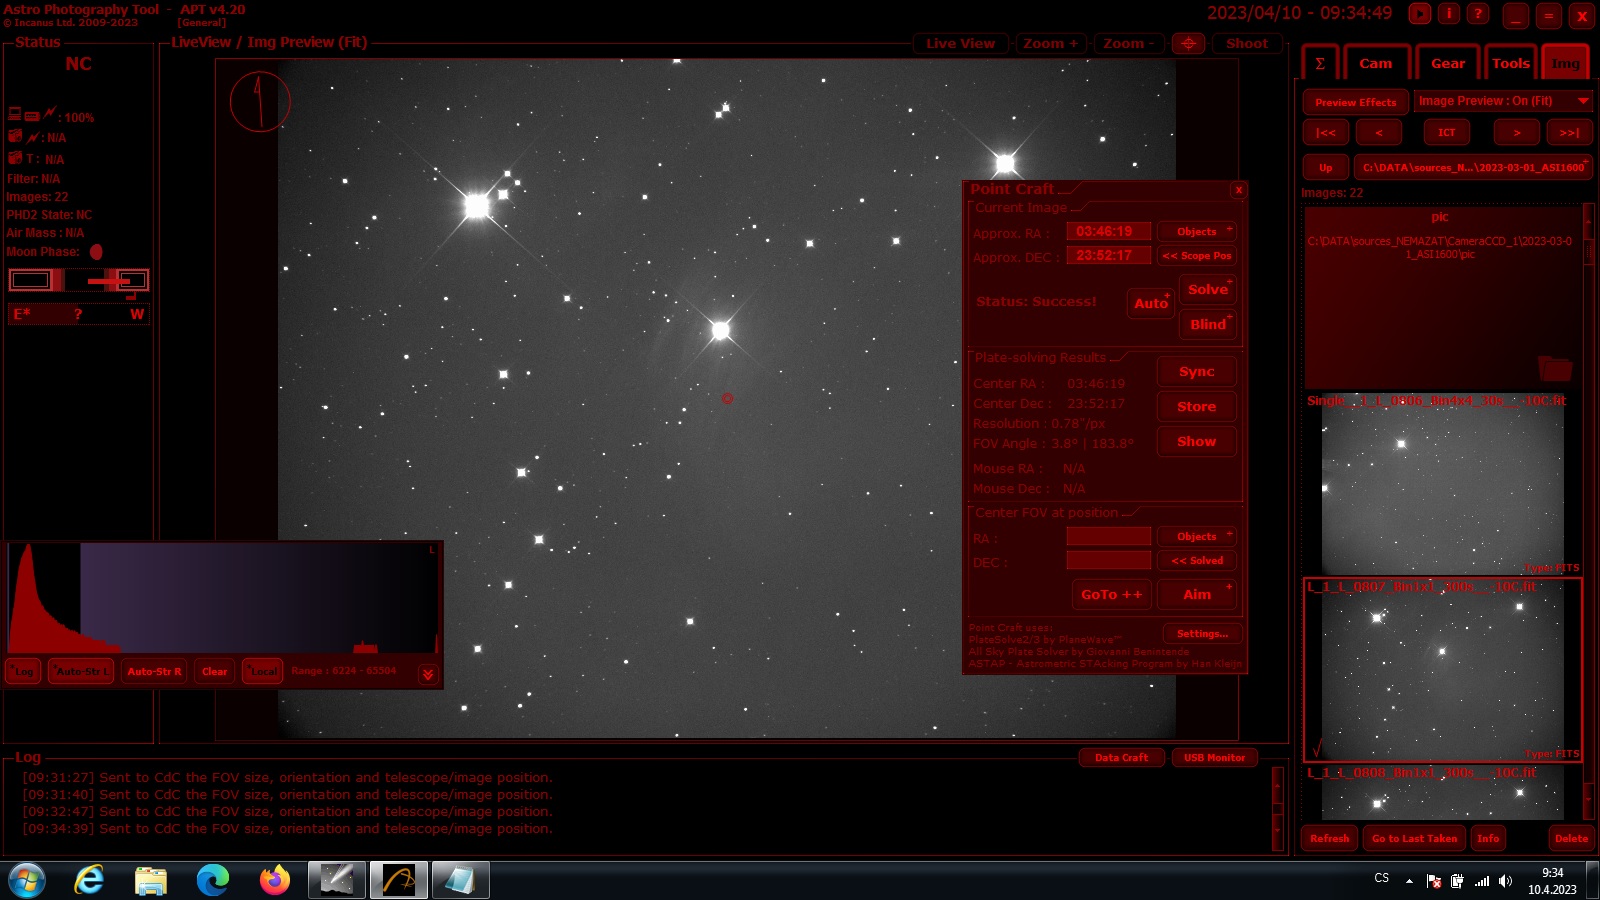Switch to the Cam tab

tap(1375, 63)
